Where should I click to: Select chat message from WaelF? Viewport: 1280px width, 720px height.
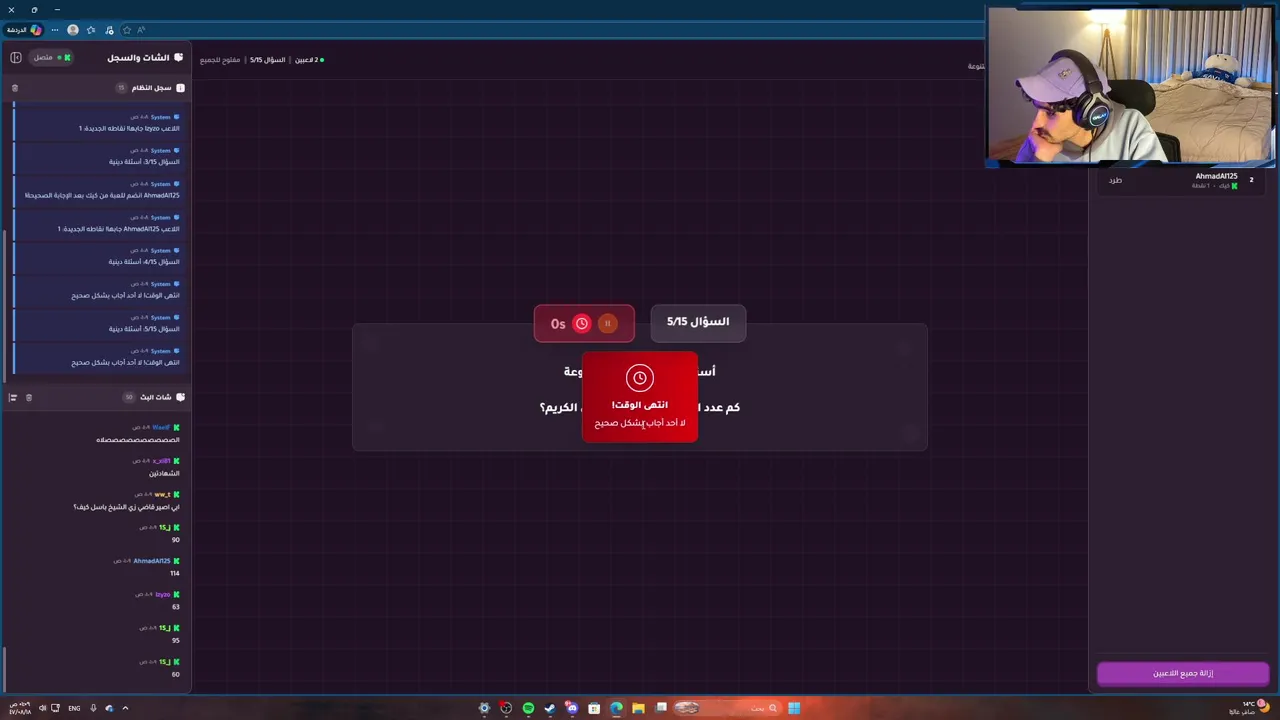(x=98, y=433)
